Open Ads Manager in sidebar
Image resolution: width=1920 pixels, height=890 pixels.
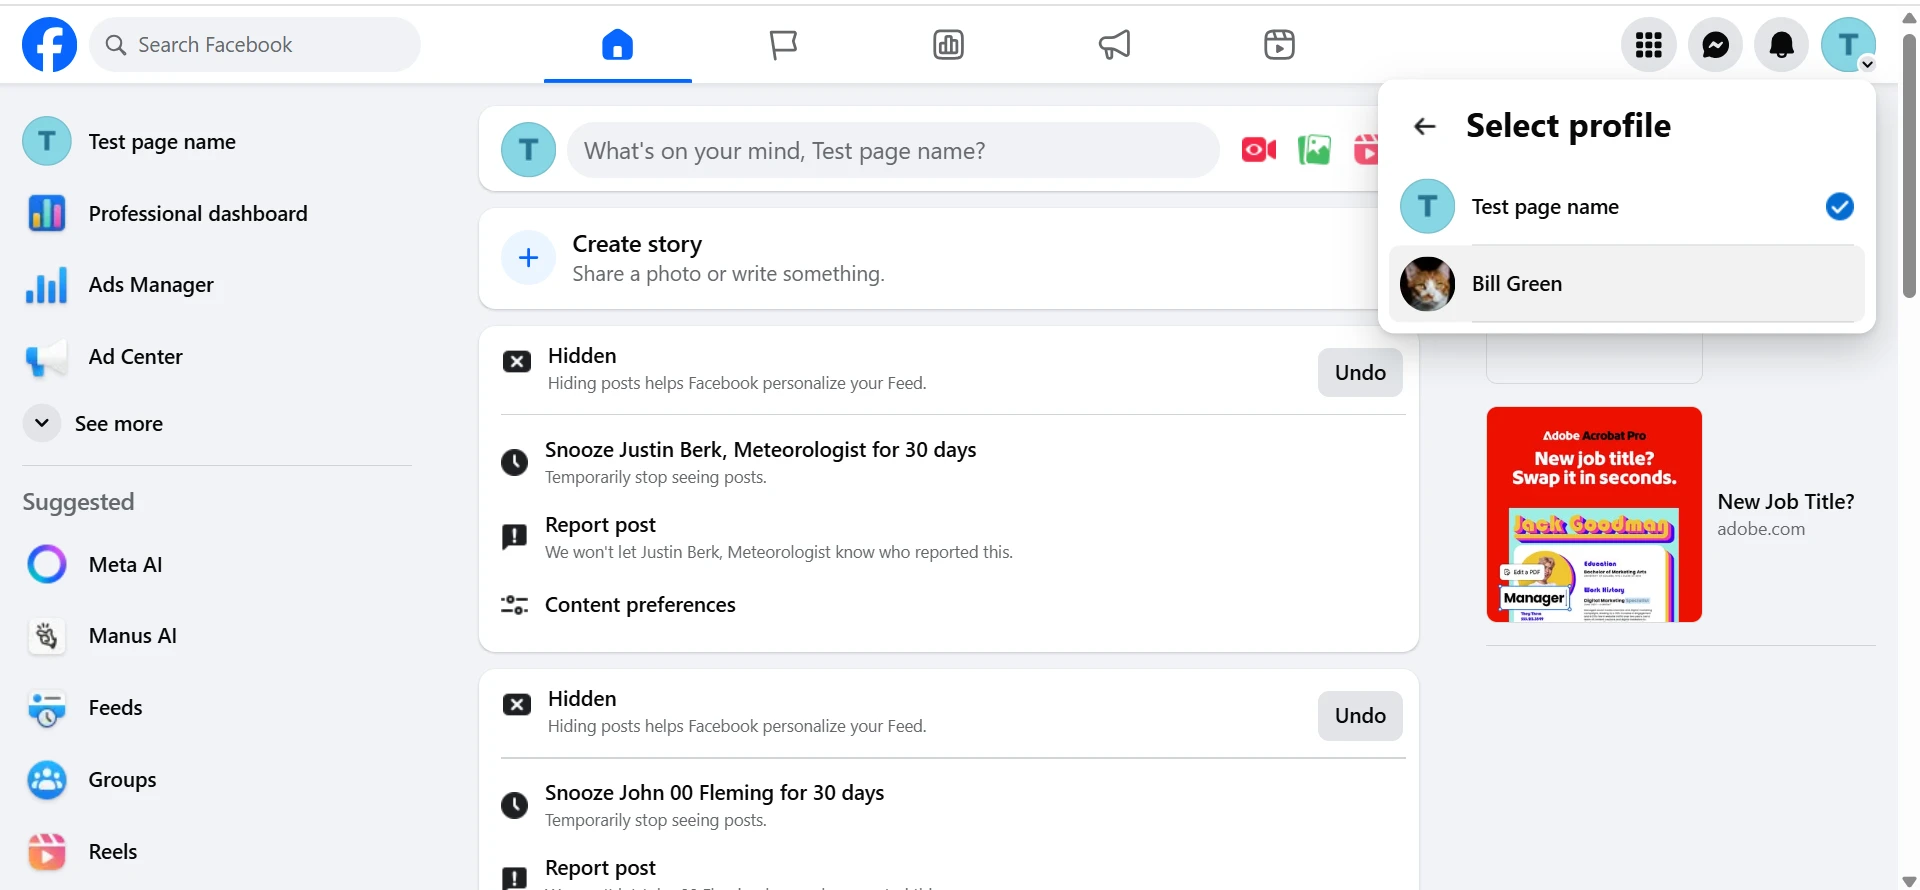coord(217,285)
